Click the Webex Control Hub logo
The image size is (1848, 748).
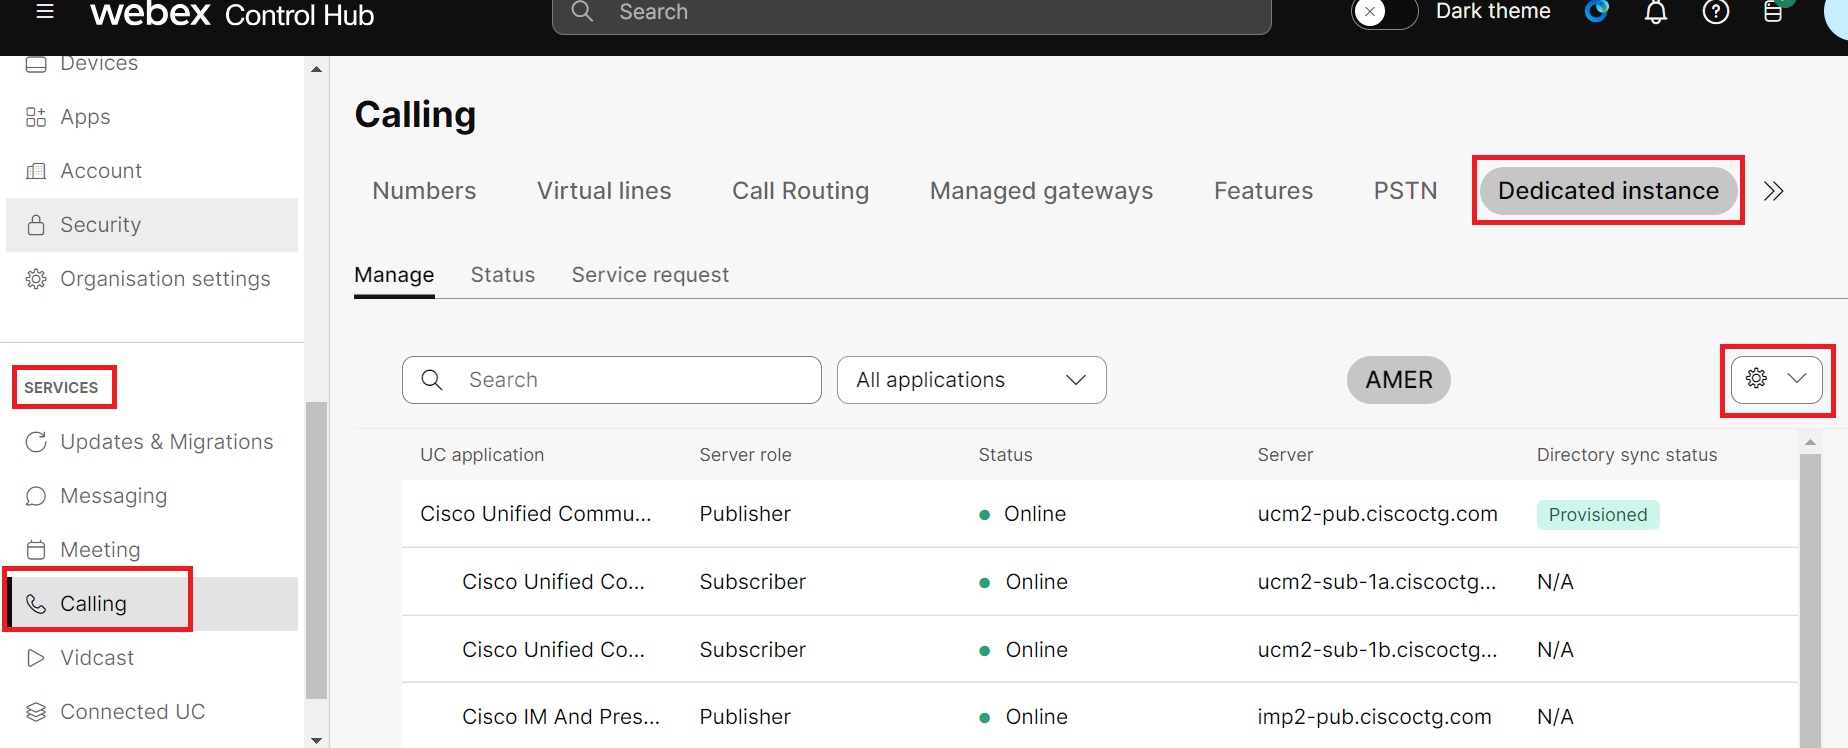tap(232, 14)
